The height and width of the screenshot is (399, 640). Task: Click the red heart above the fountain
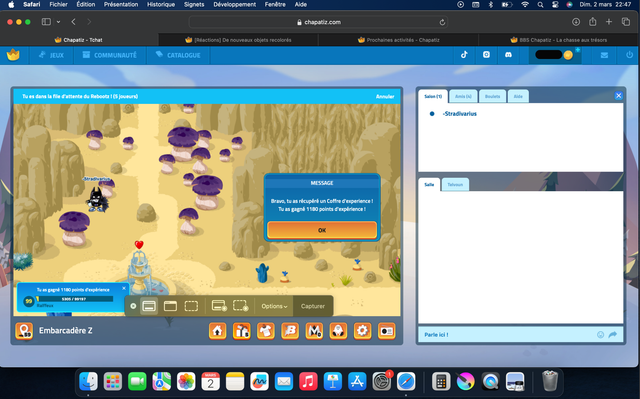(139, 245)
